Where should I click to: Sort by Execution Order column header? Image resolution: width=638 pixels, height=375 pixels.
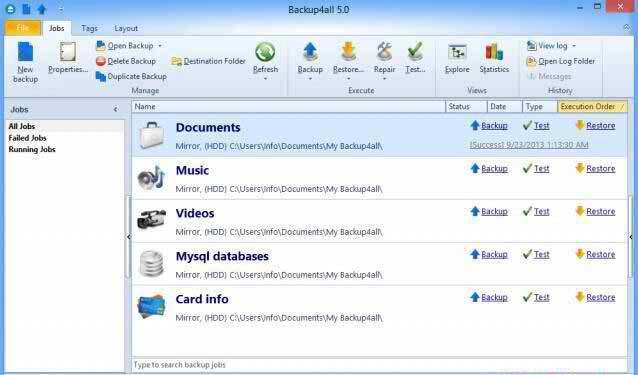[592, 107]
